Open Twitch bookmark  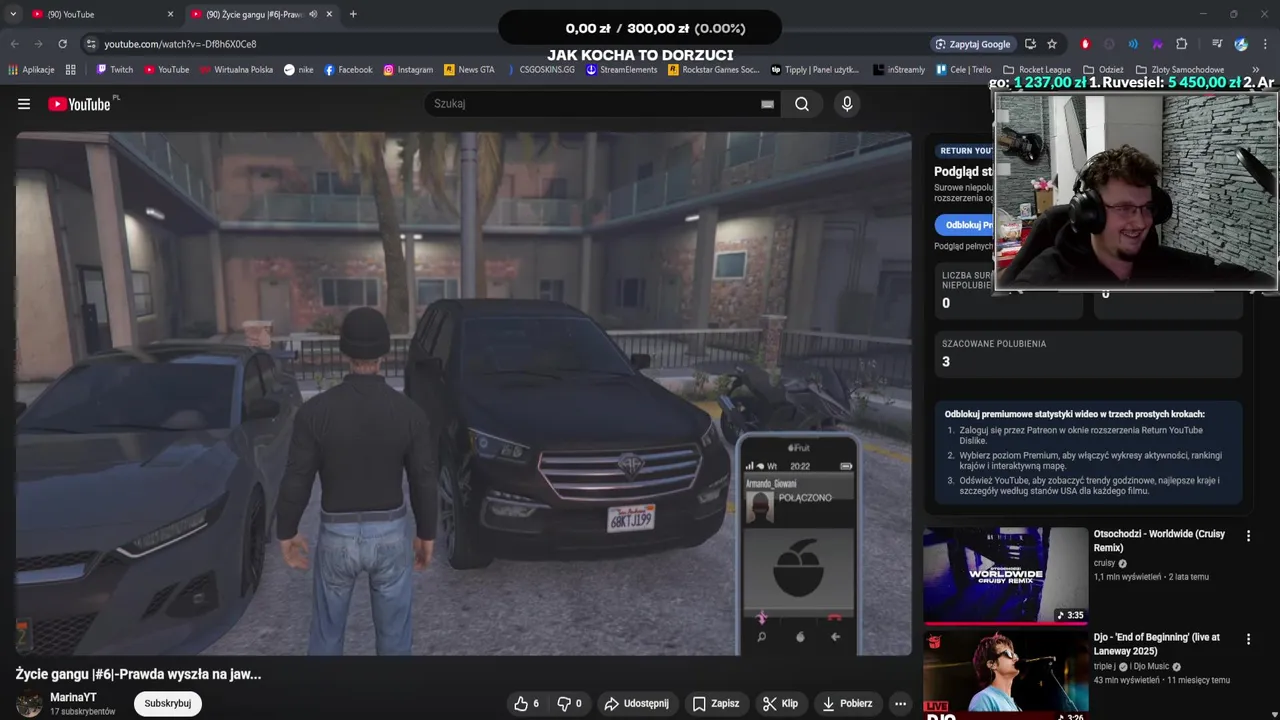(x=114, y=70)
